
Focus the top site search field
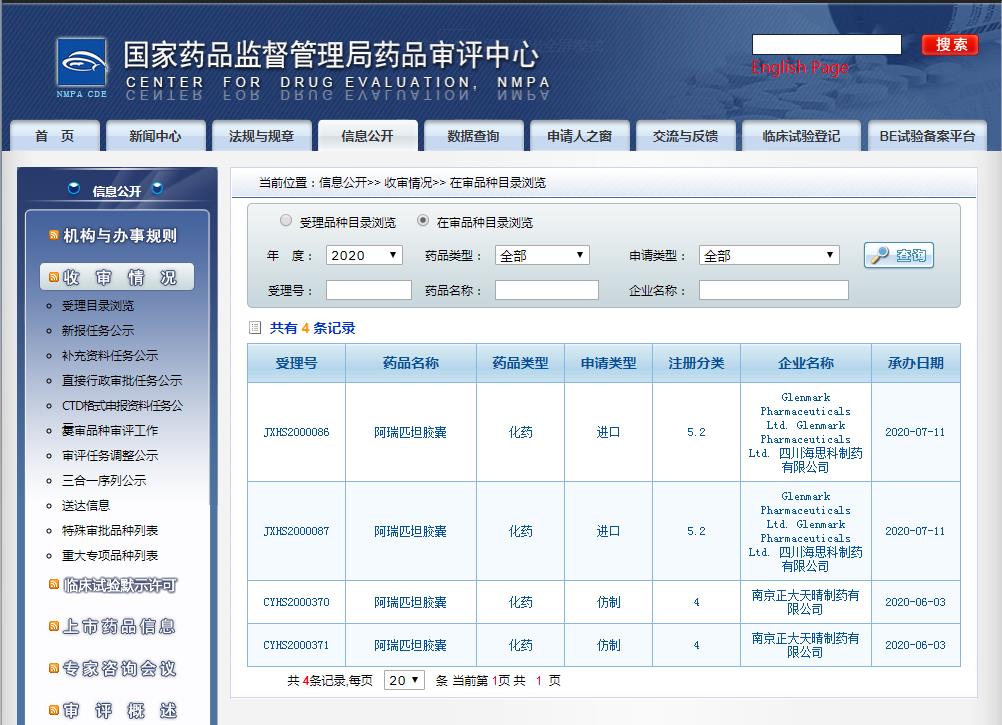[x=826, y=45]
